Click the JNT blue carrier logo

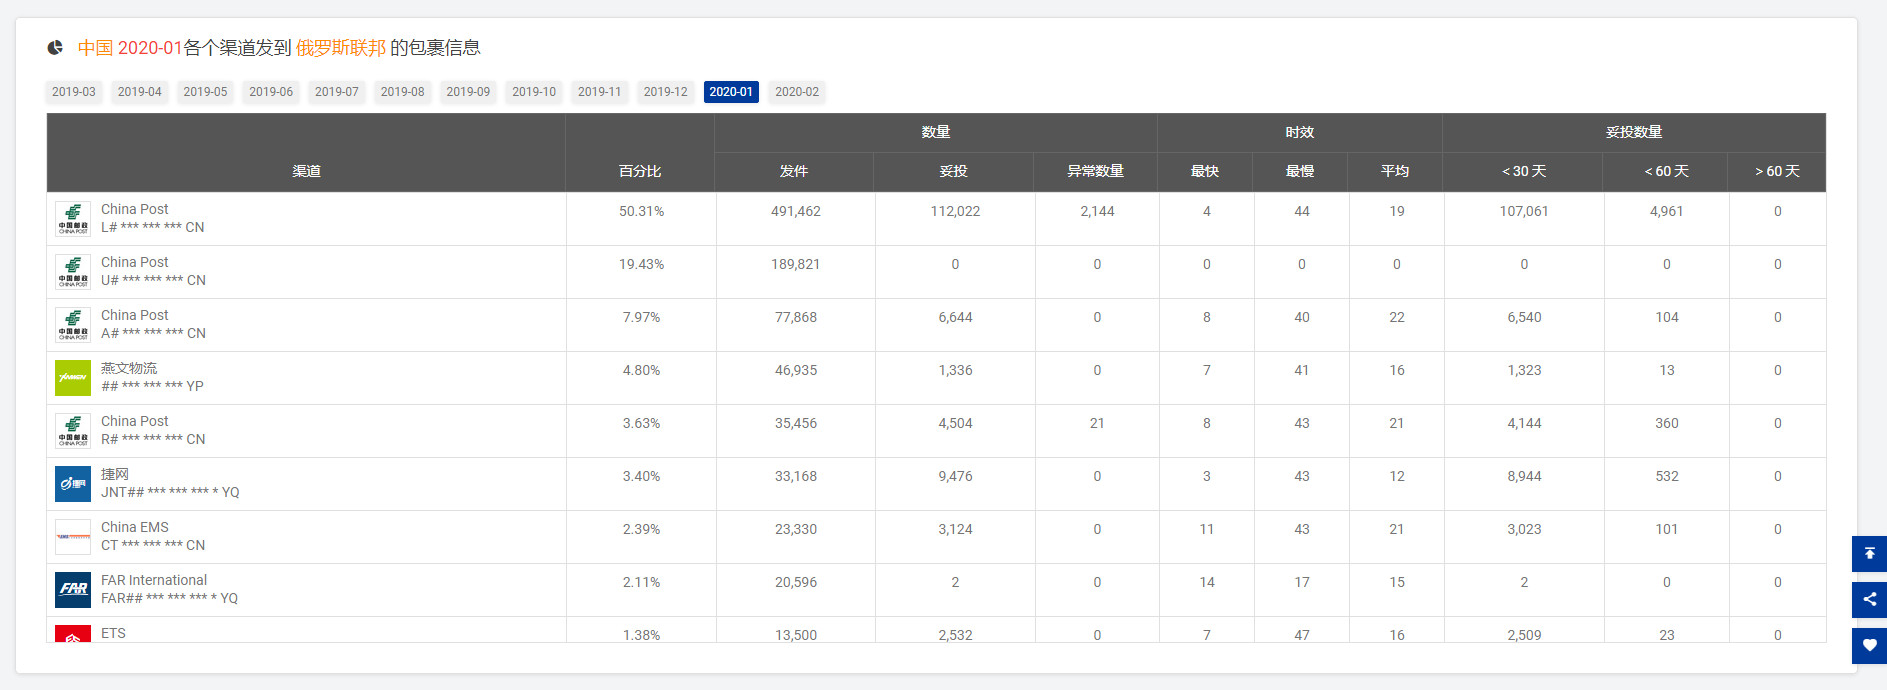[x=73, y=484]
